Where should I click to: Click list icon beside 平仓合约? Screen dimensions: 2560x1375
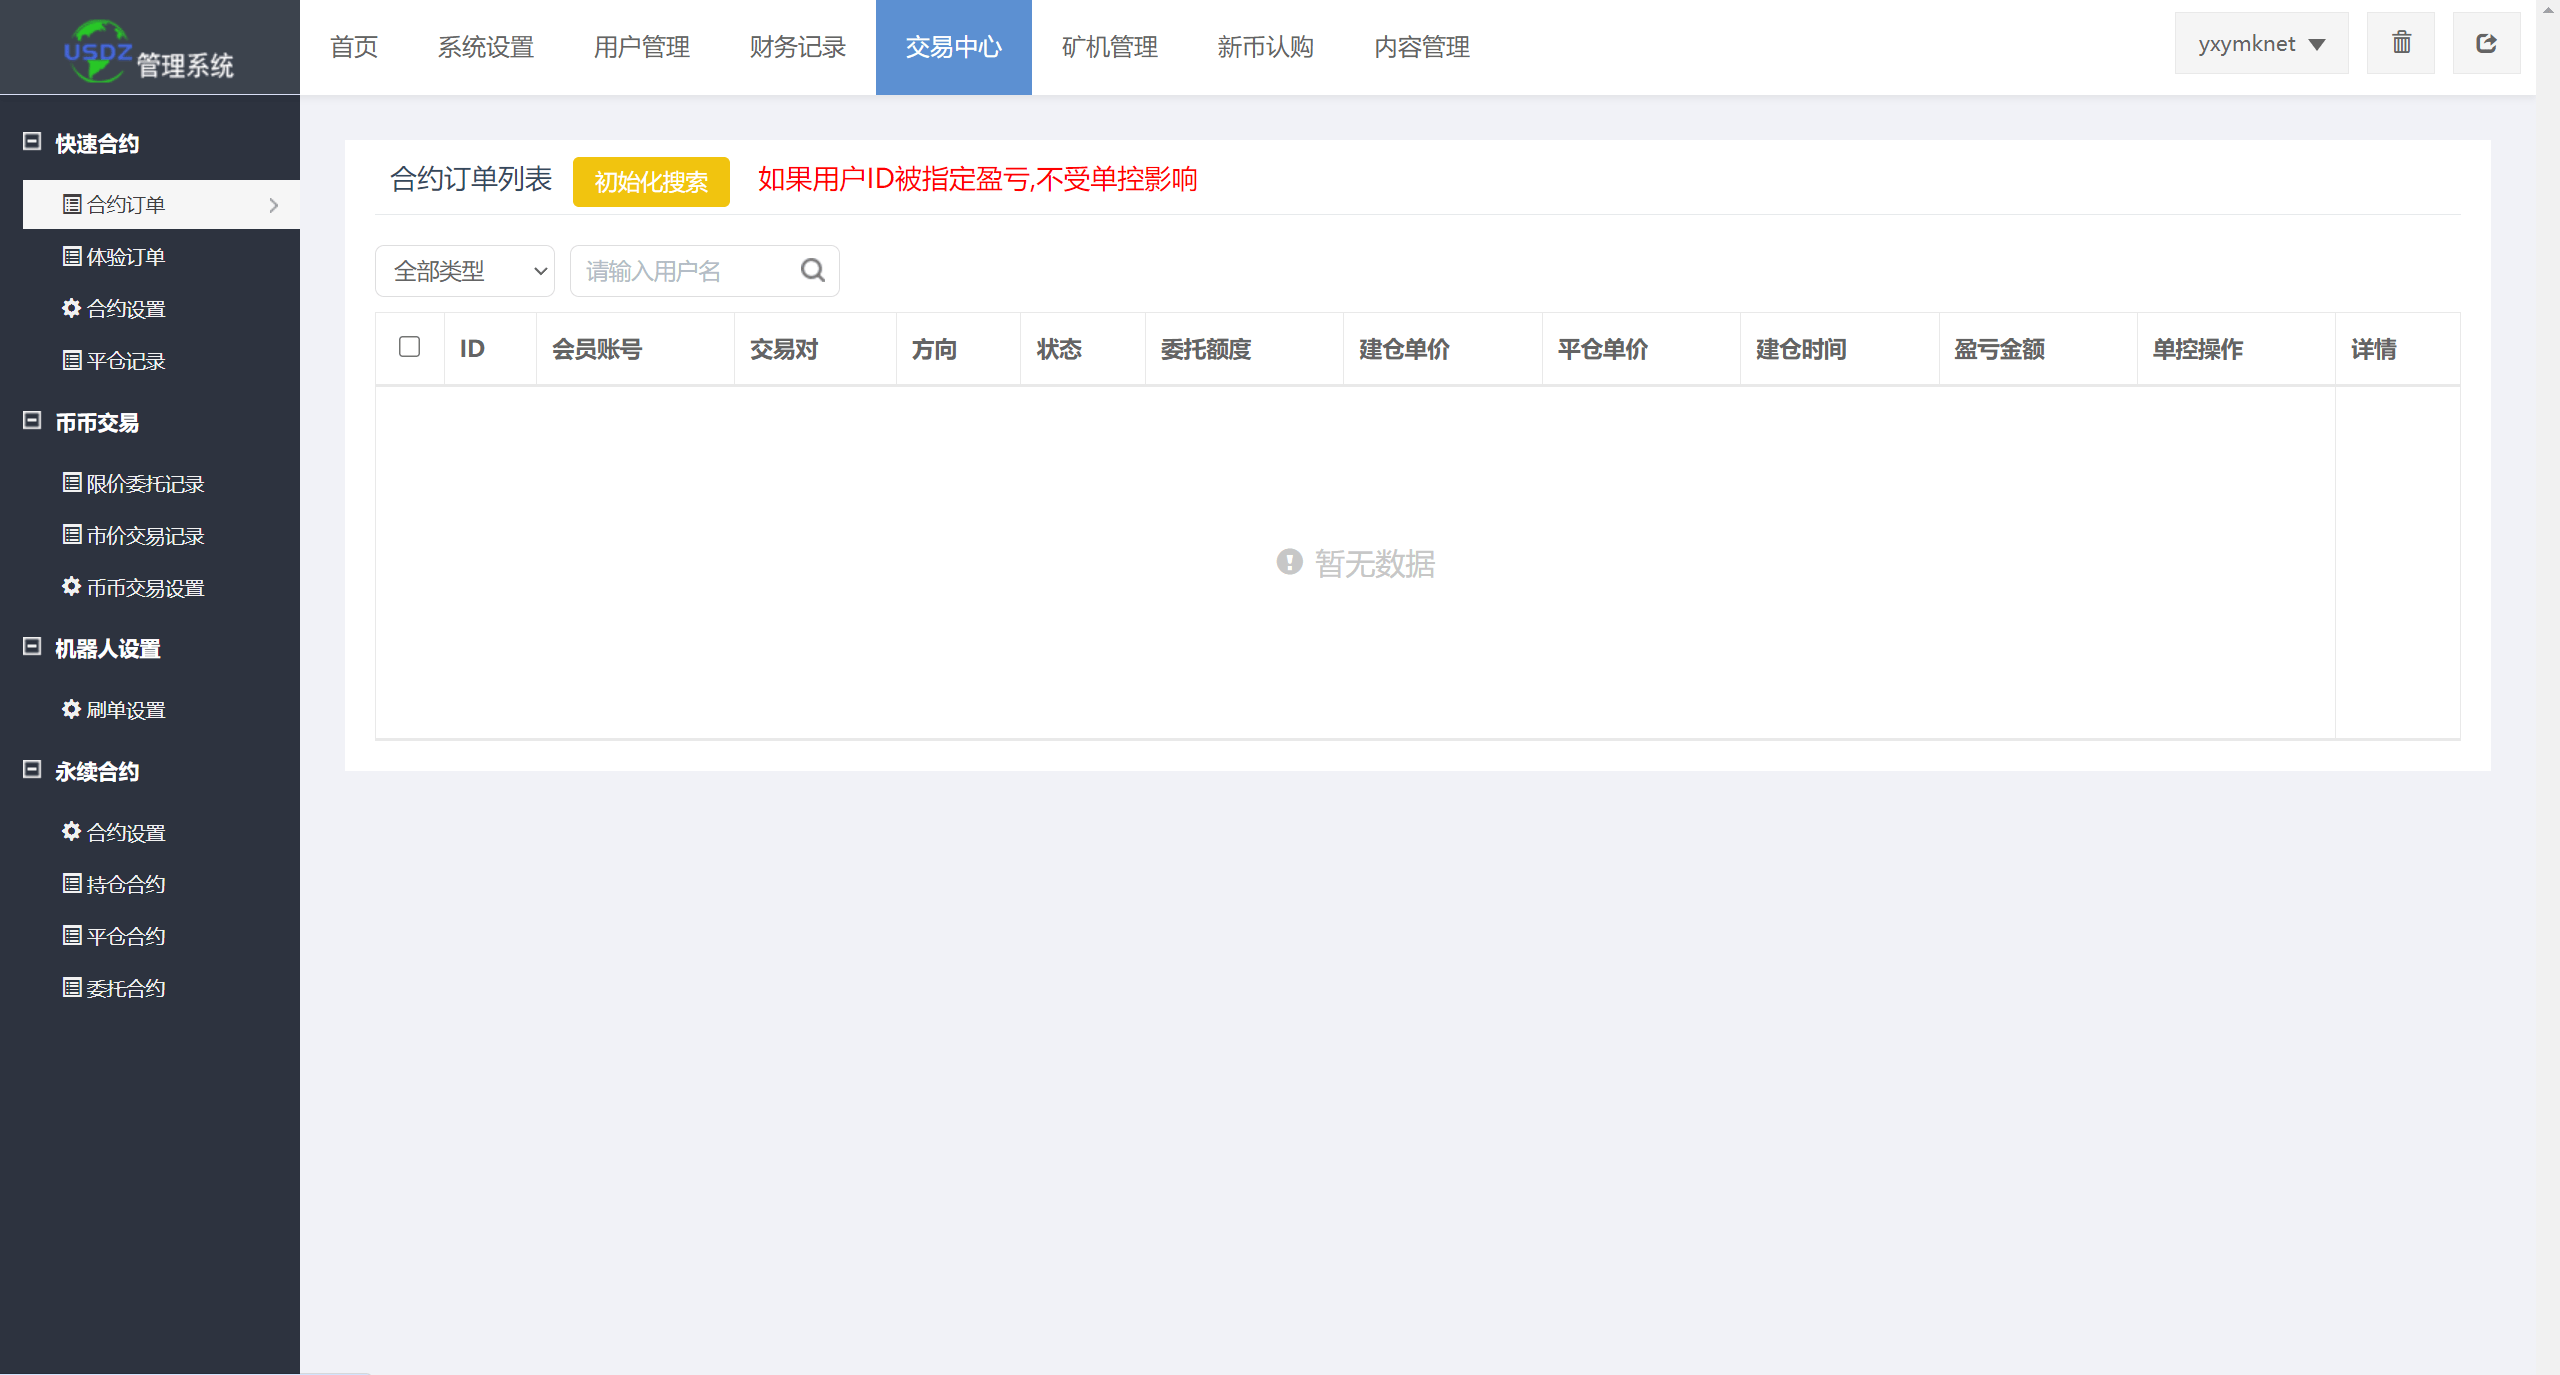pos(72,936)
